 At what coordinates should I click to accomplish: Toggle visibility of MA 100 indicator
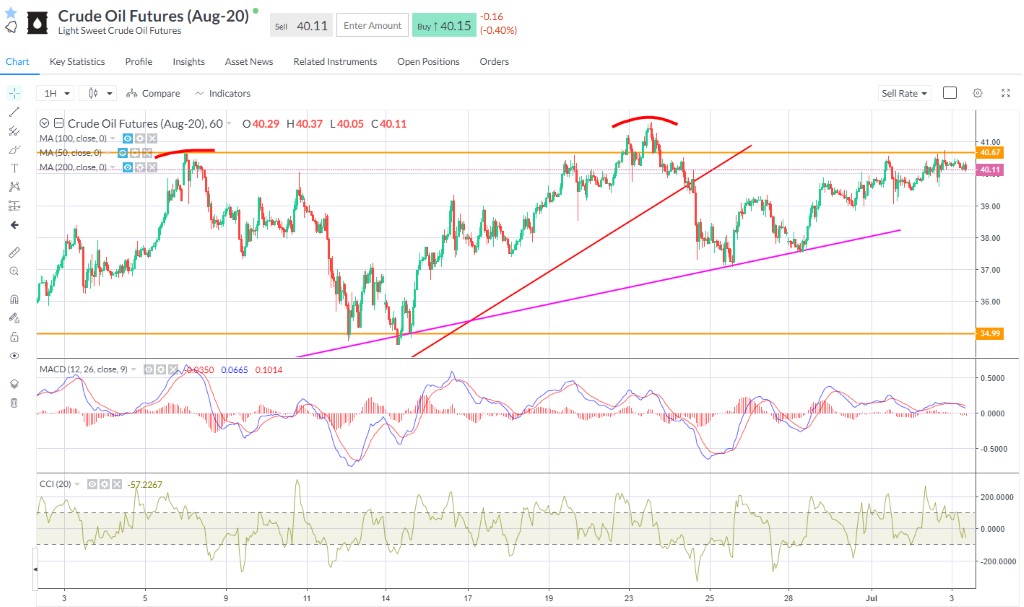point(127,138)
